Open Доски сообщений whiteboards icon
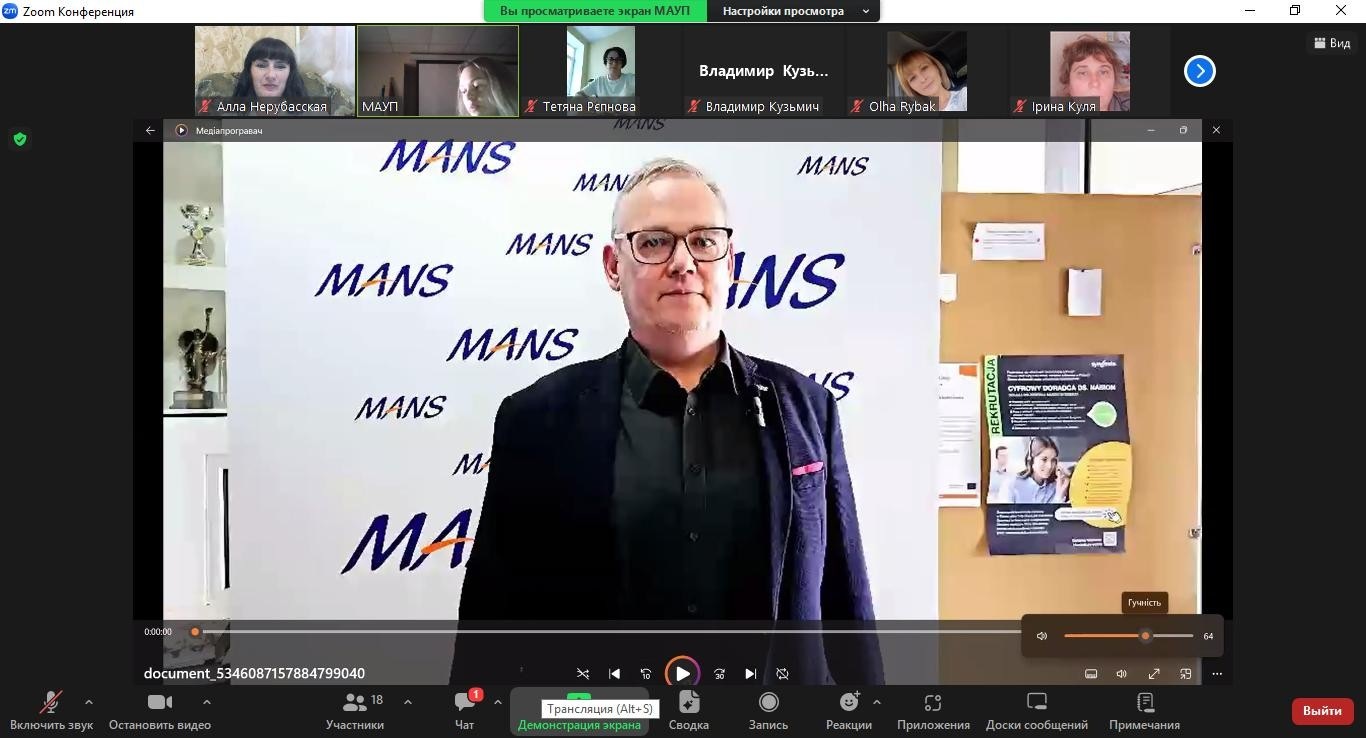This screenshot has width=1366, height=738. pos(1036,703)
